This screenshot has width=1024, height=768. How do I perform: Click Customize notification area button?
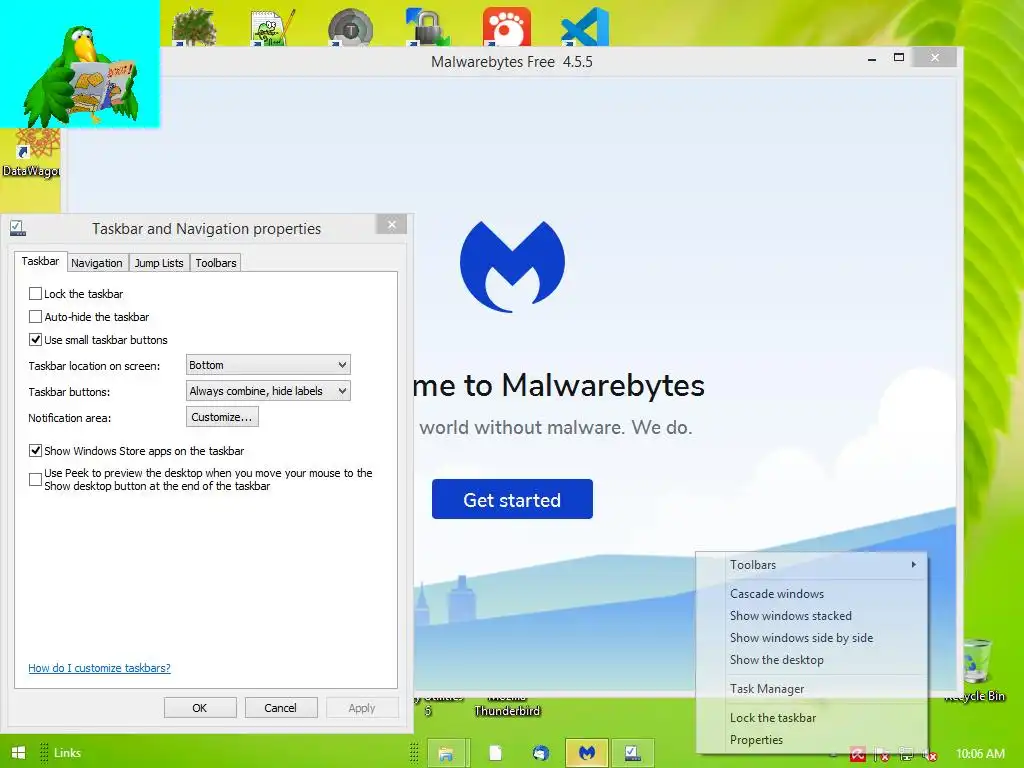click(222, 417)
